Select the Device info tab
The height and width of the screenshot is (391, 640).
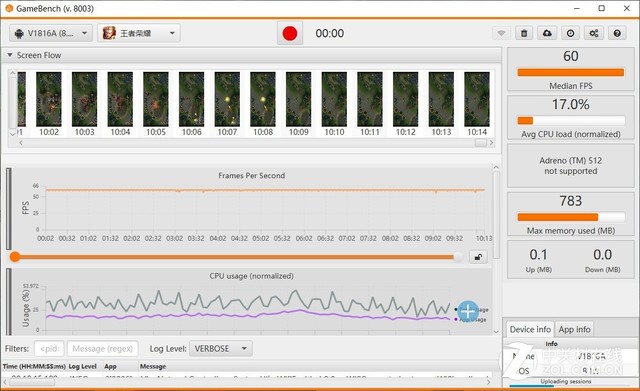click(530, 329)
